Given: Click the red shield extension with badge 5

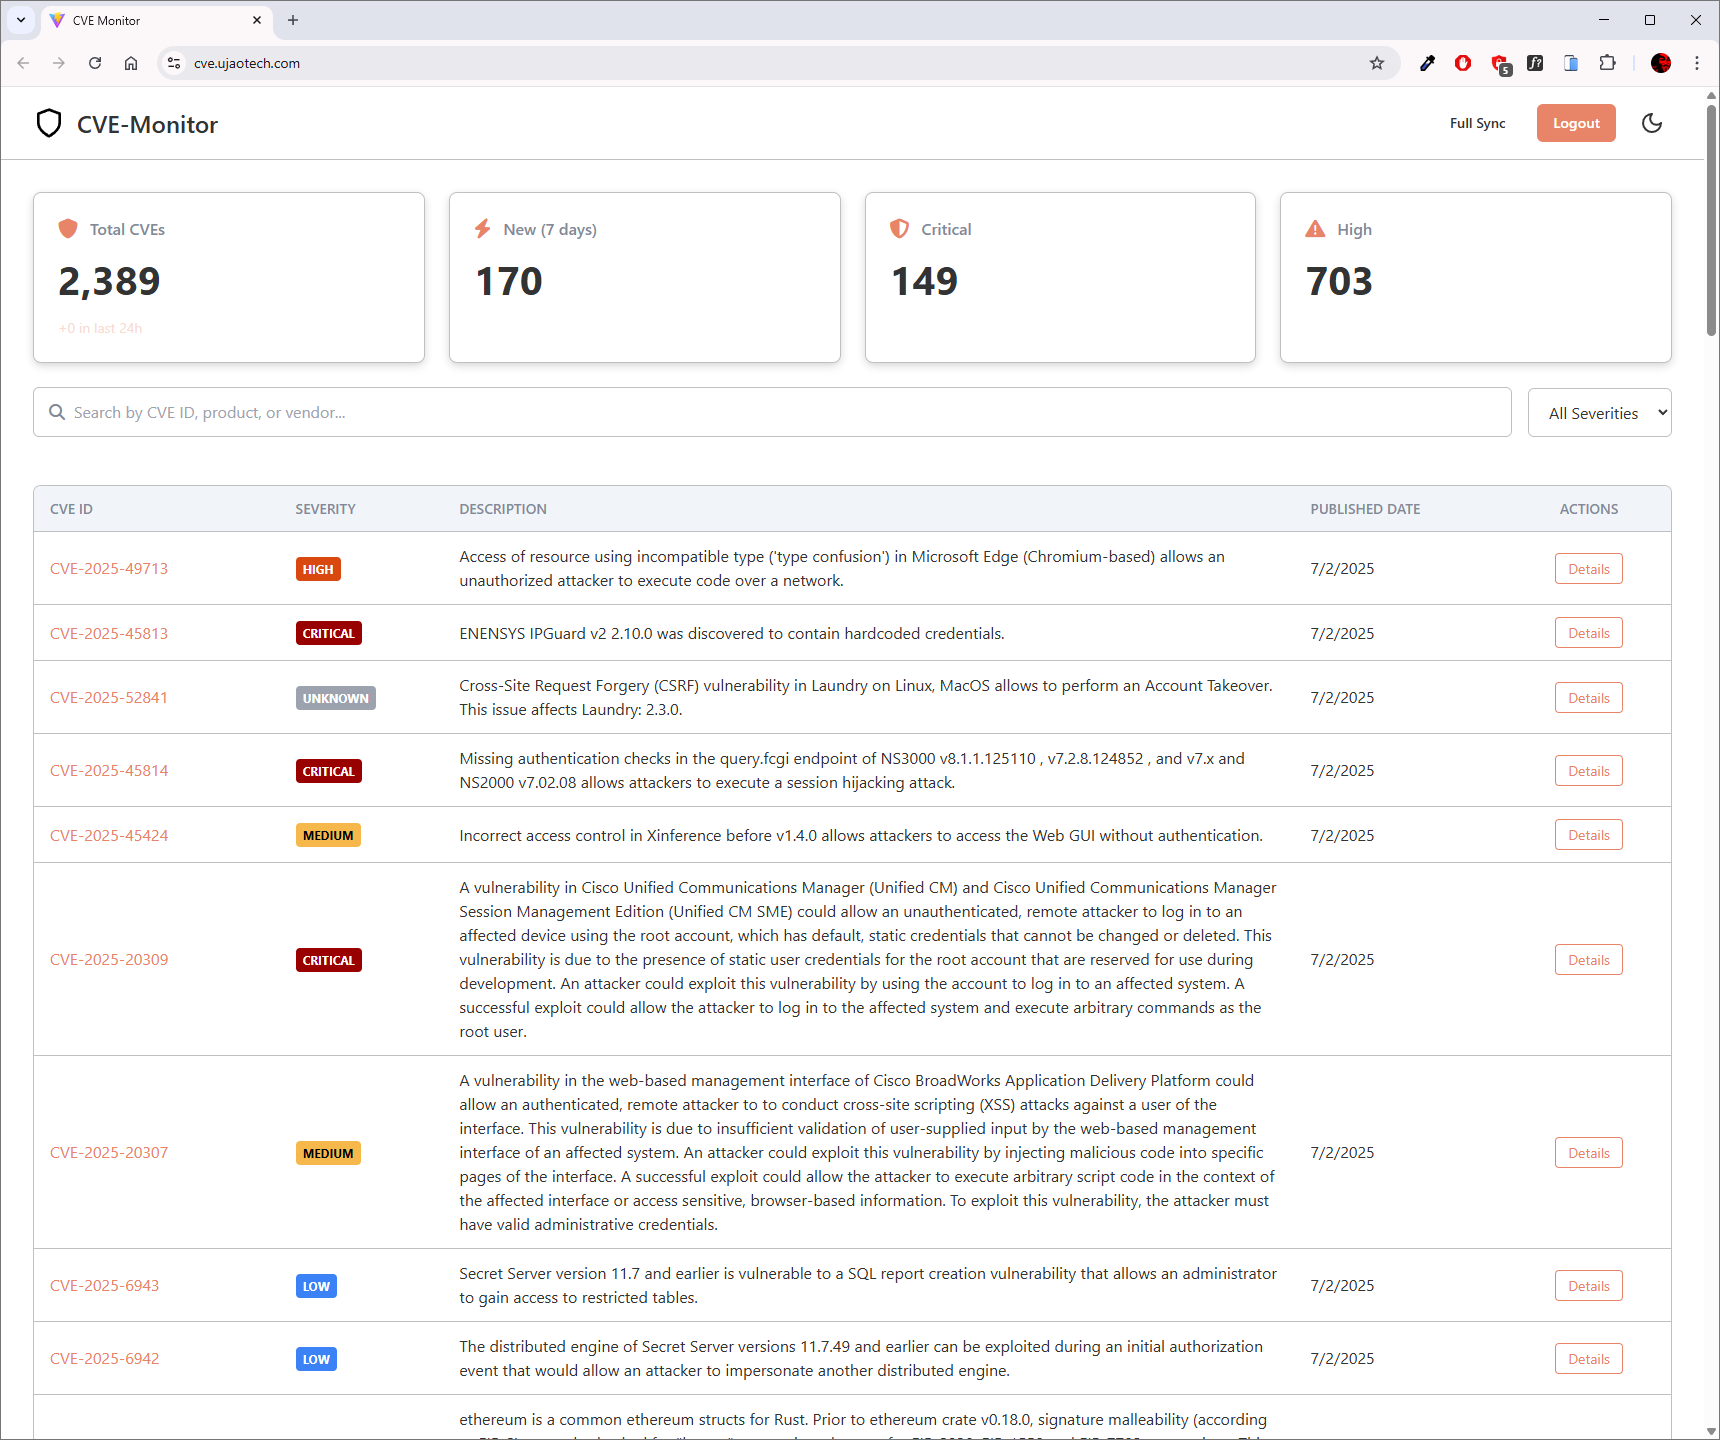Looking at the screenshot, I should (1500, 64).
